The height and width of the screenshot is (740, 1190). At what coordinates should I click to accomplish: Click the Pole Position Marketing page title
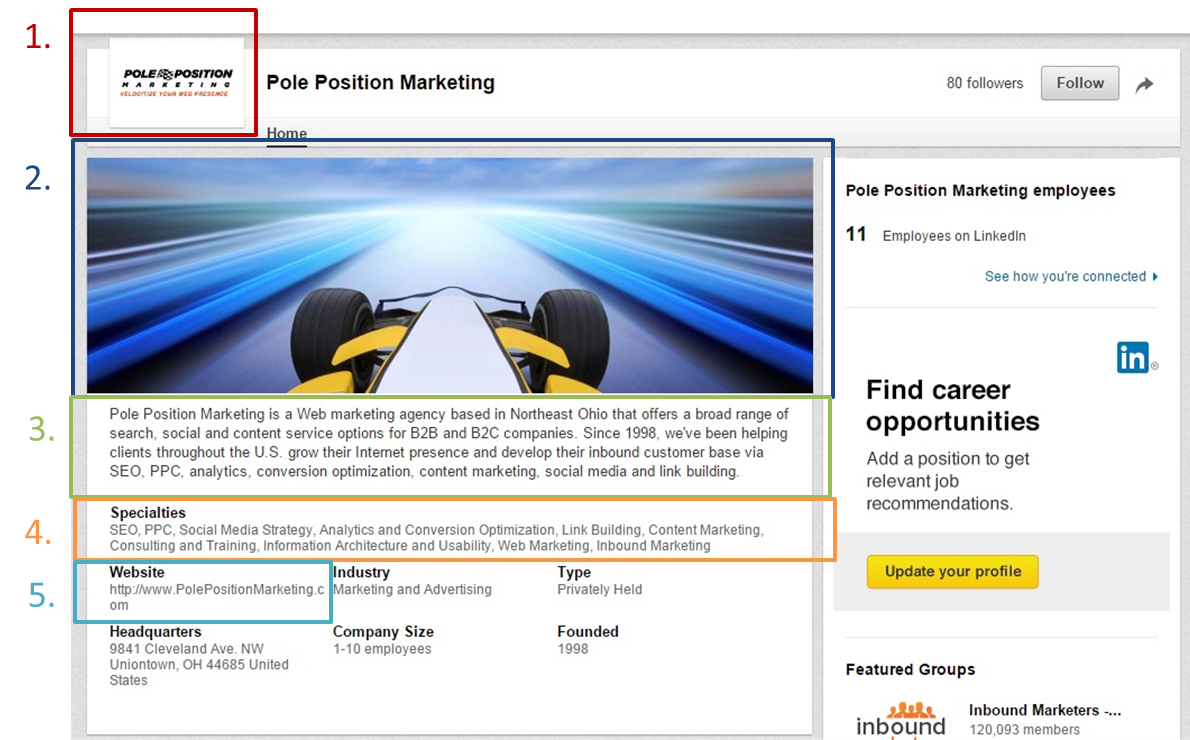click(380, 82)
